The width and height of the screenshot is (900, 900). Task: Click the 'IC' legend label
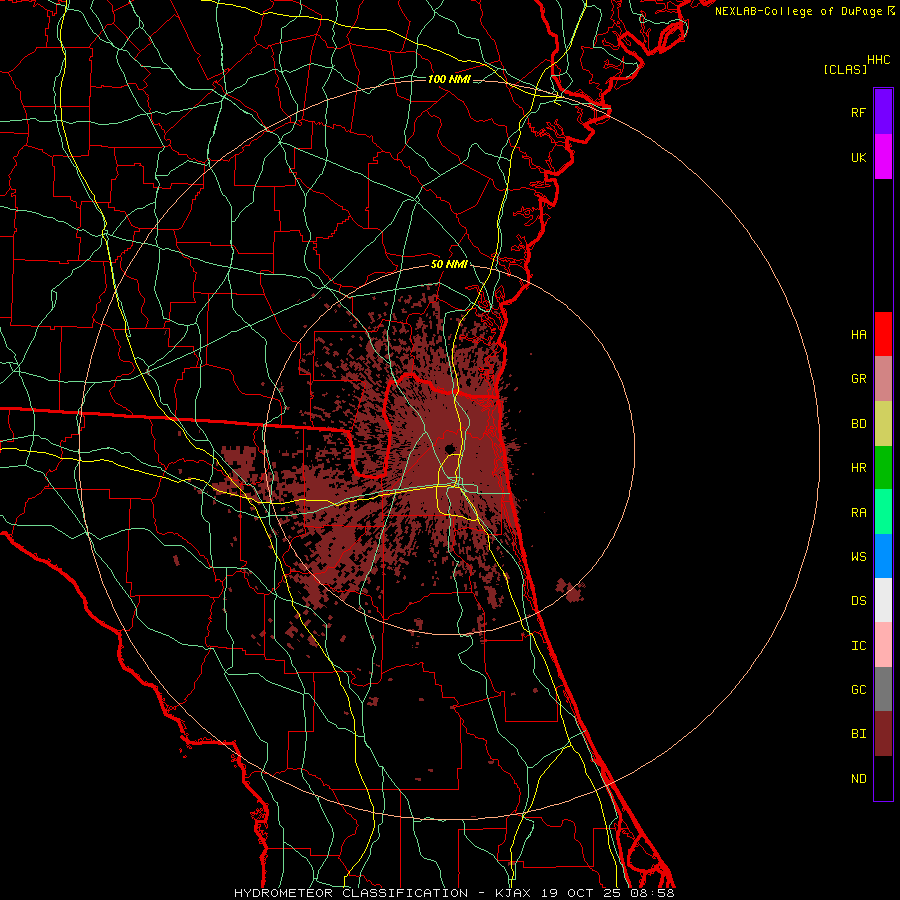[858, 645]
